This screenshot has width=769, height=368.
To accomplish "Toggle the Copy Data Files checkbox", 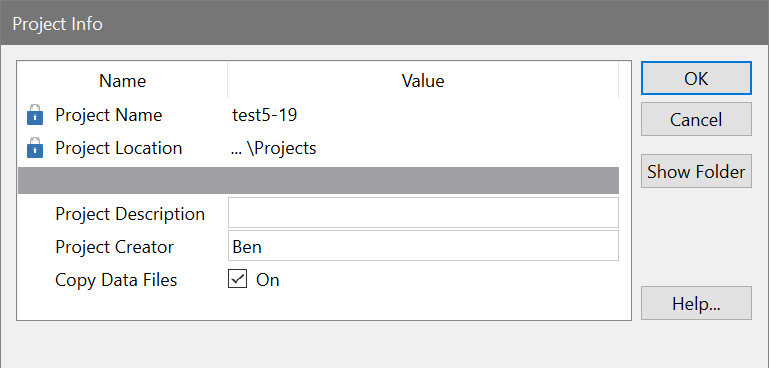I will tap(237, 279).
